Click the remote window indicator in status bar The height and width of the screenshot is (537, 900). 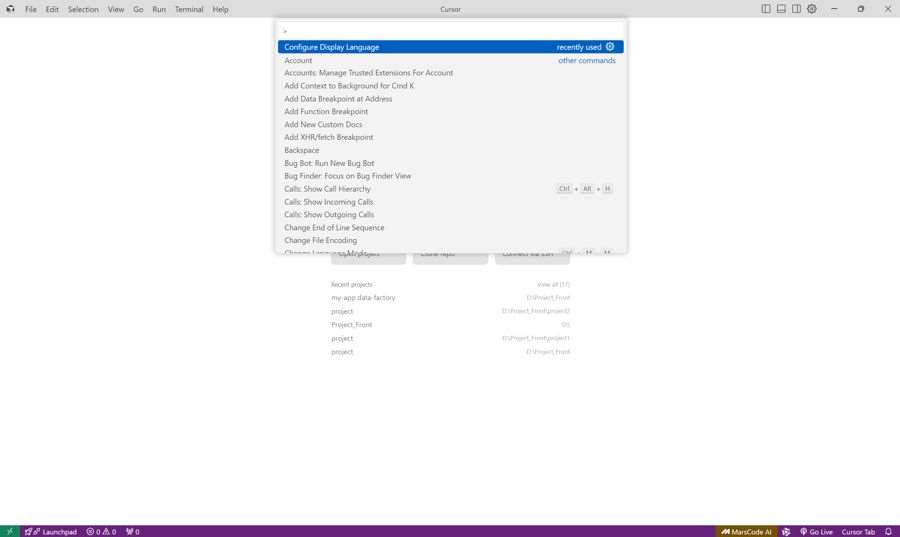pyautogui.click(x=10, y=531)
